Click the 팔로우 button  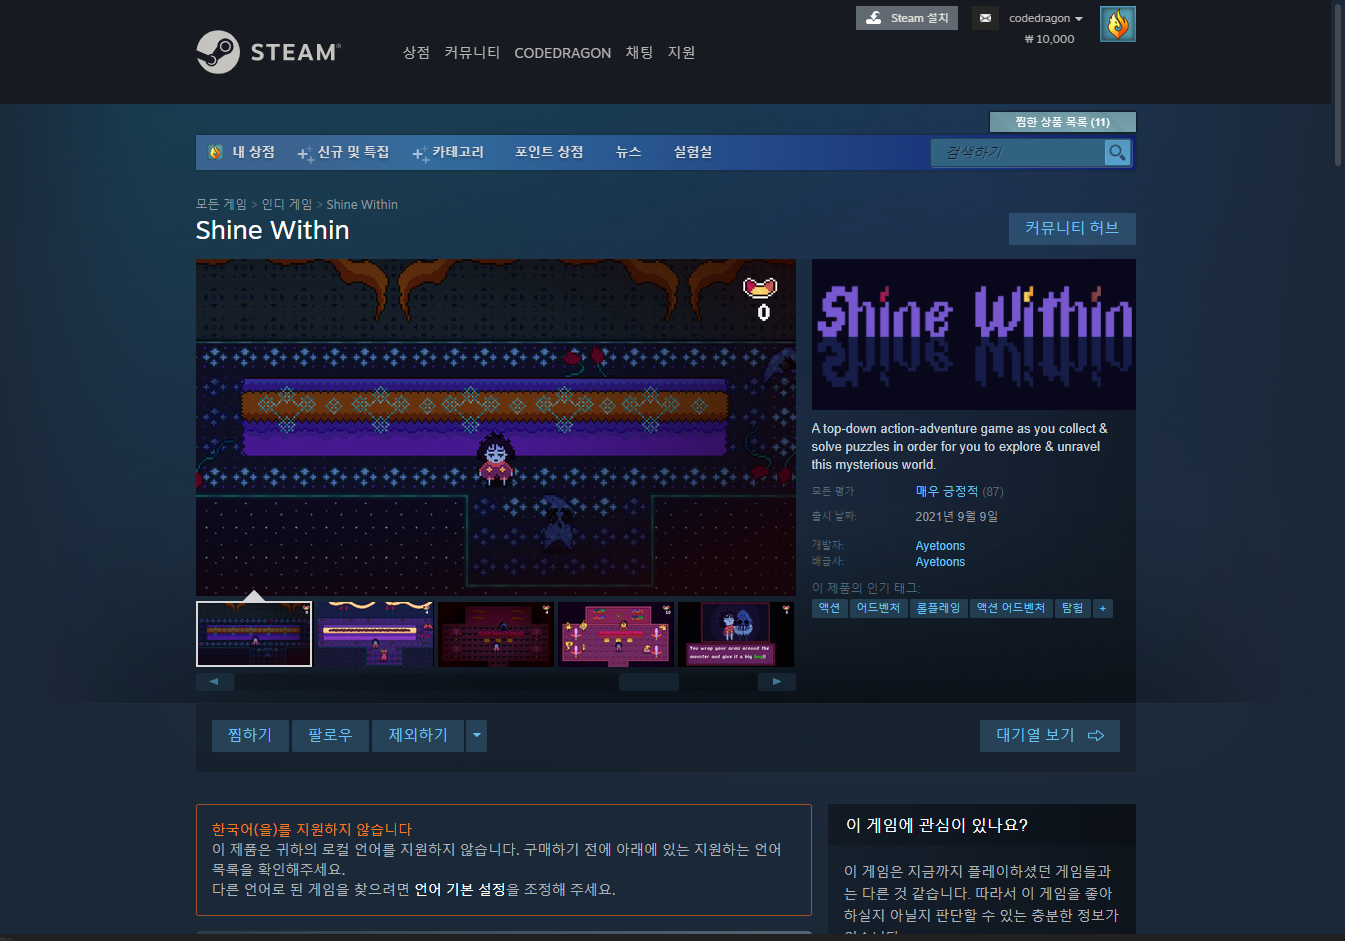point(330,736)
